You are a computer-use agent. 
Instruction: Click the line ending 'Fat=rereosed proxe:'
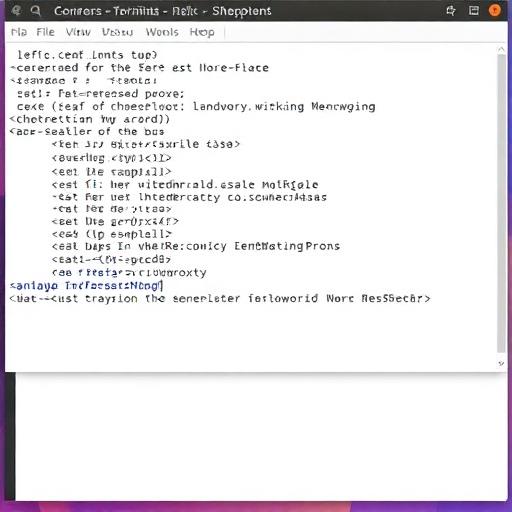tap(101, 94)
